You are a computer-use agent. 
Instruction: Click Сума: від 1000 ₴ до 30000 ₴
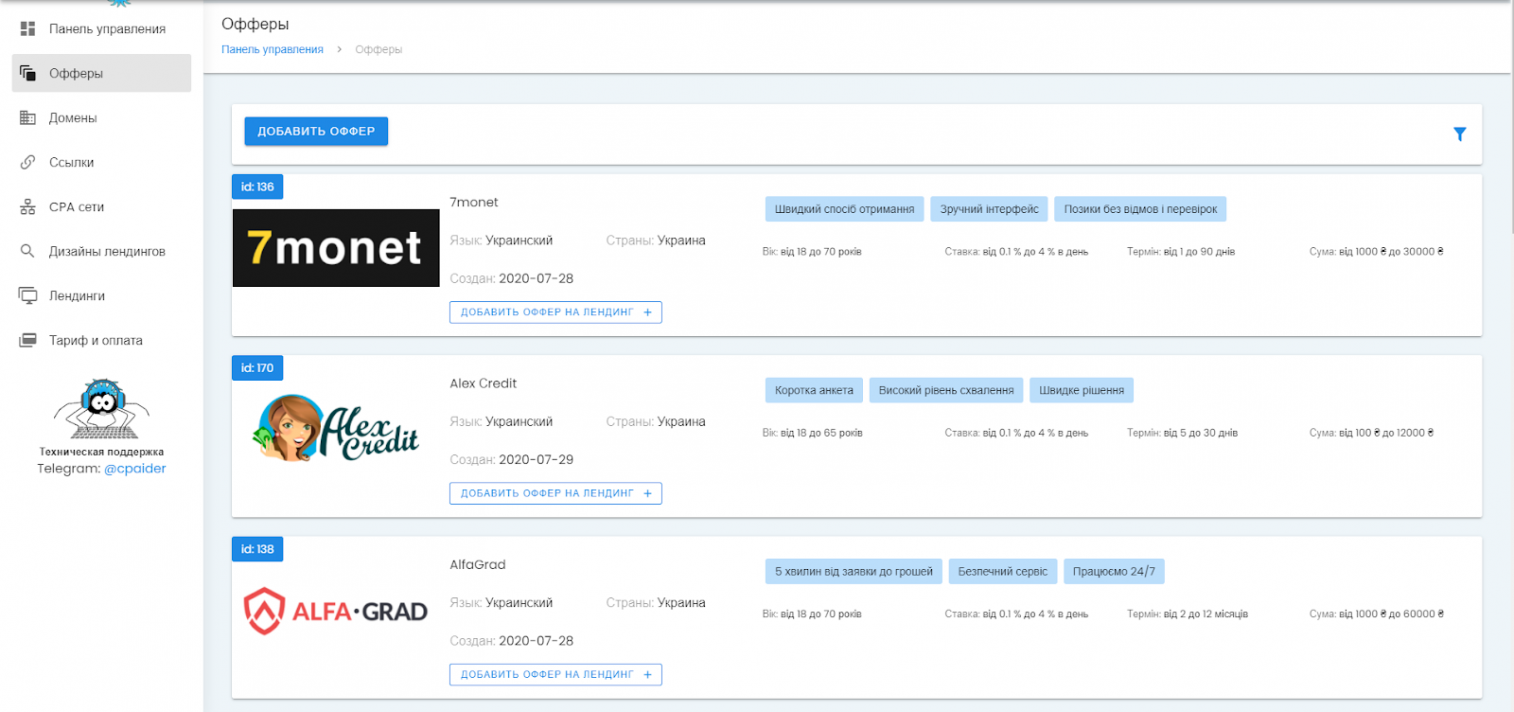[x=1376, y=252]
